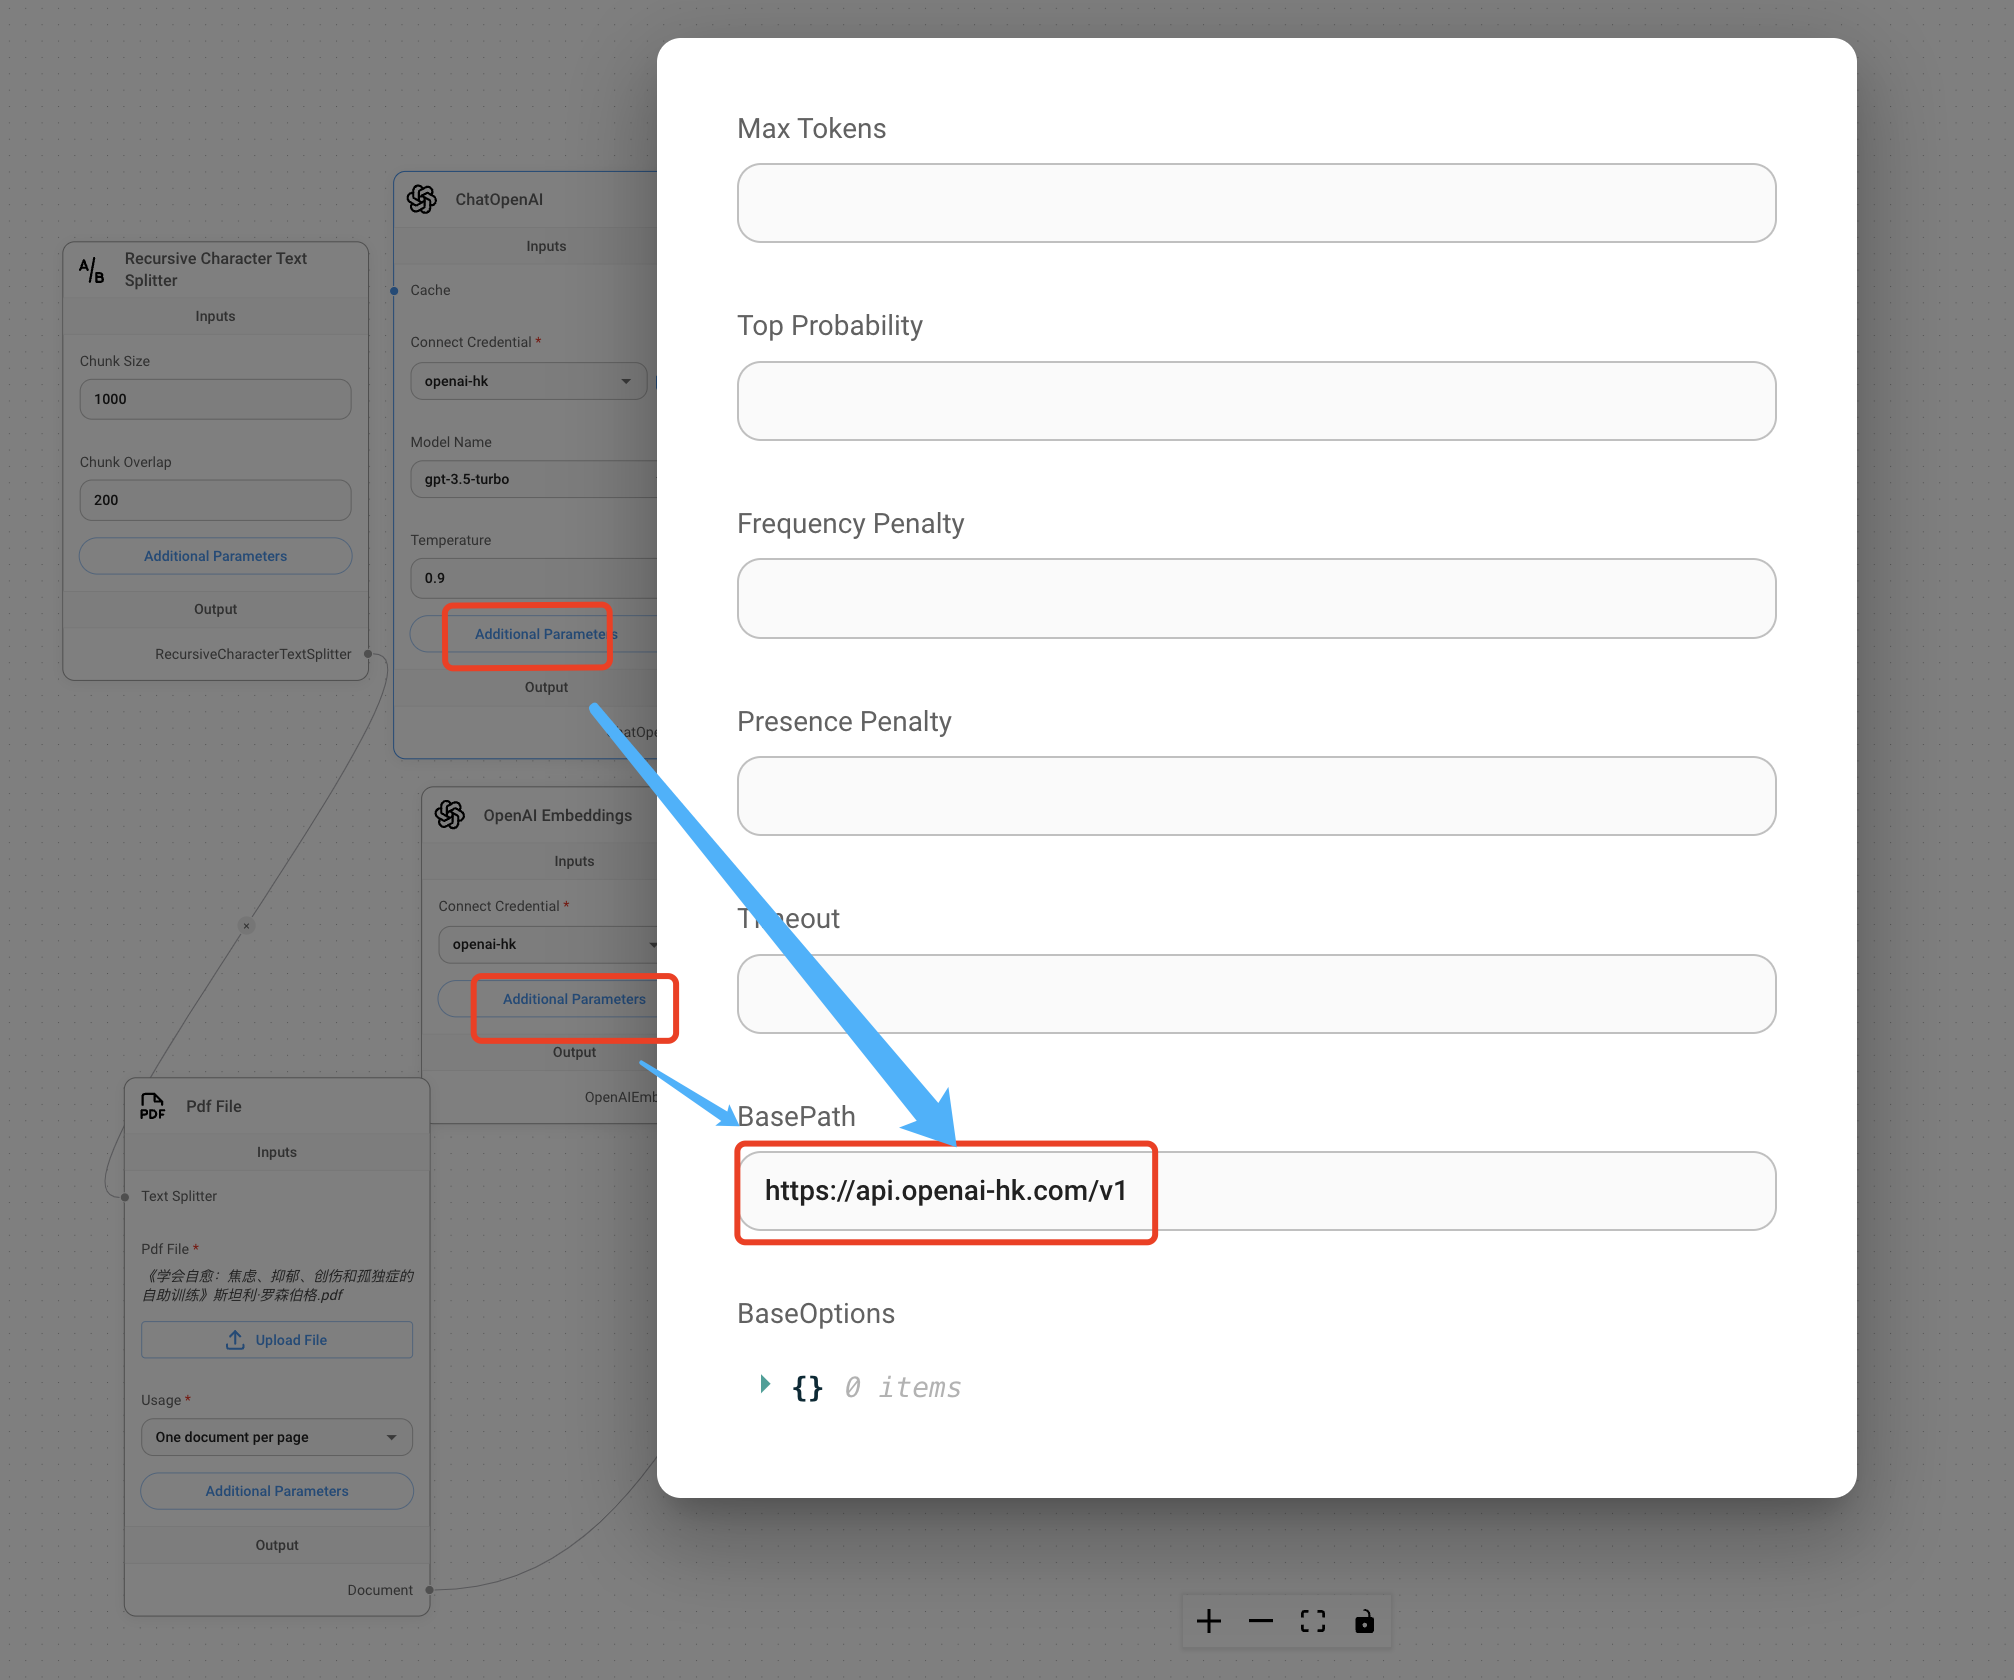Screen dimensions: 2014x1680
Task: Click the OpenAI Embeddings node logo
Action: [x=450, y=815]
